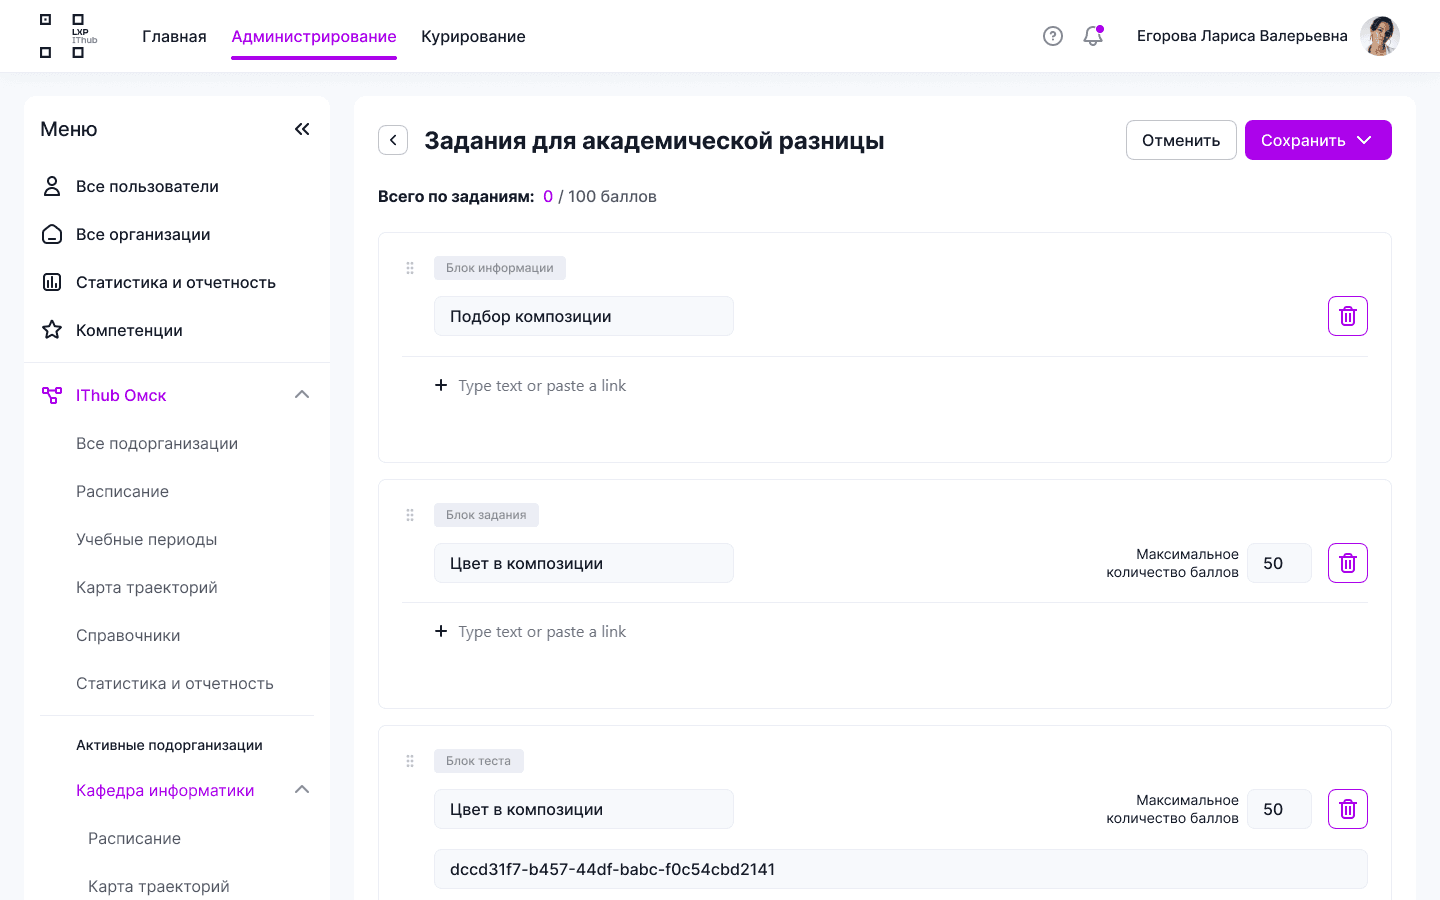Collapse the IThub Омск section chevron
The image size is (1440, 900).
(x=302, y=395)
